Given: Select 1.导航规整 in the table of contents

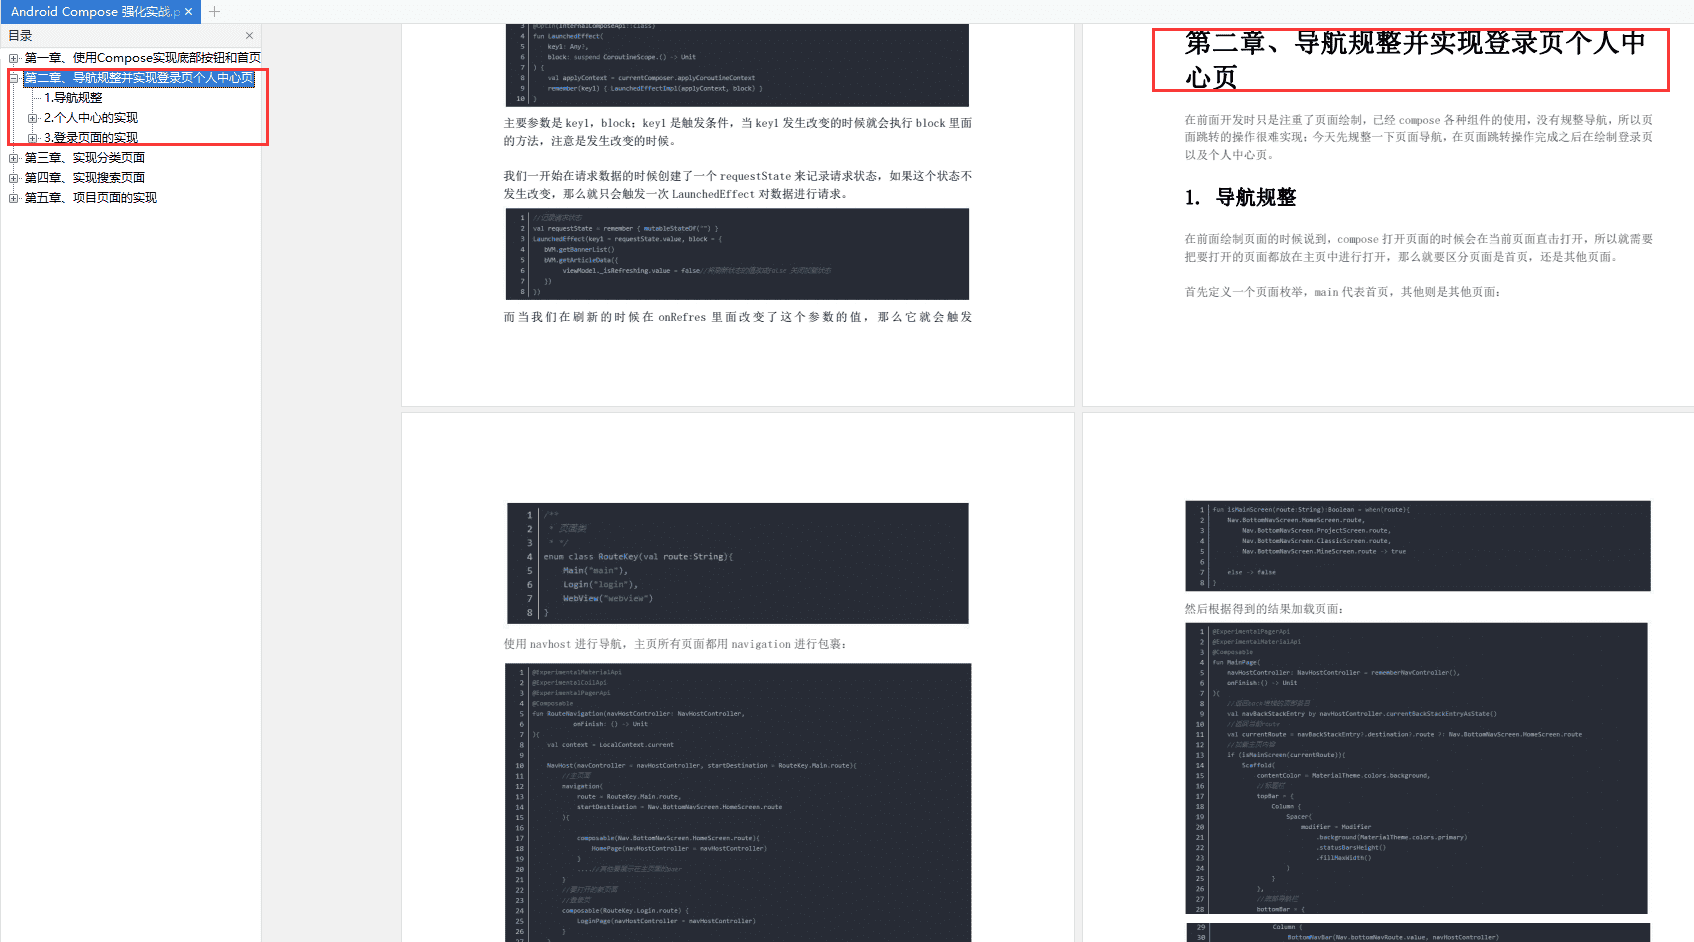Looking at the screenshot, I should click(x=75, y=97).
